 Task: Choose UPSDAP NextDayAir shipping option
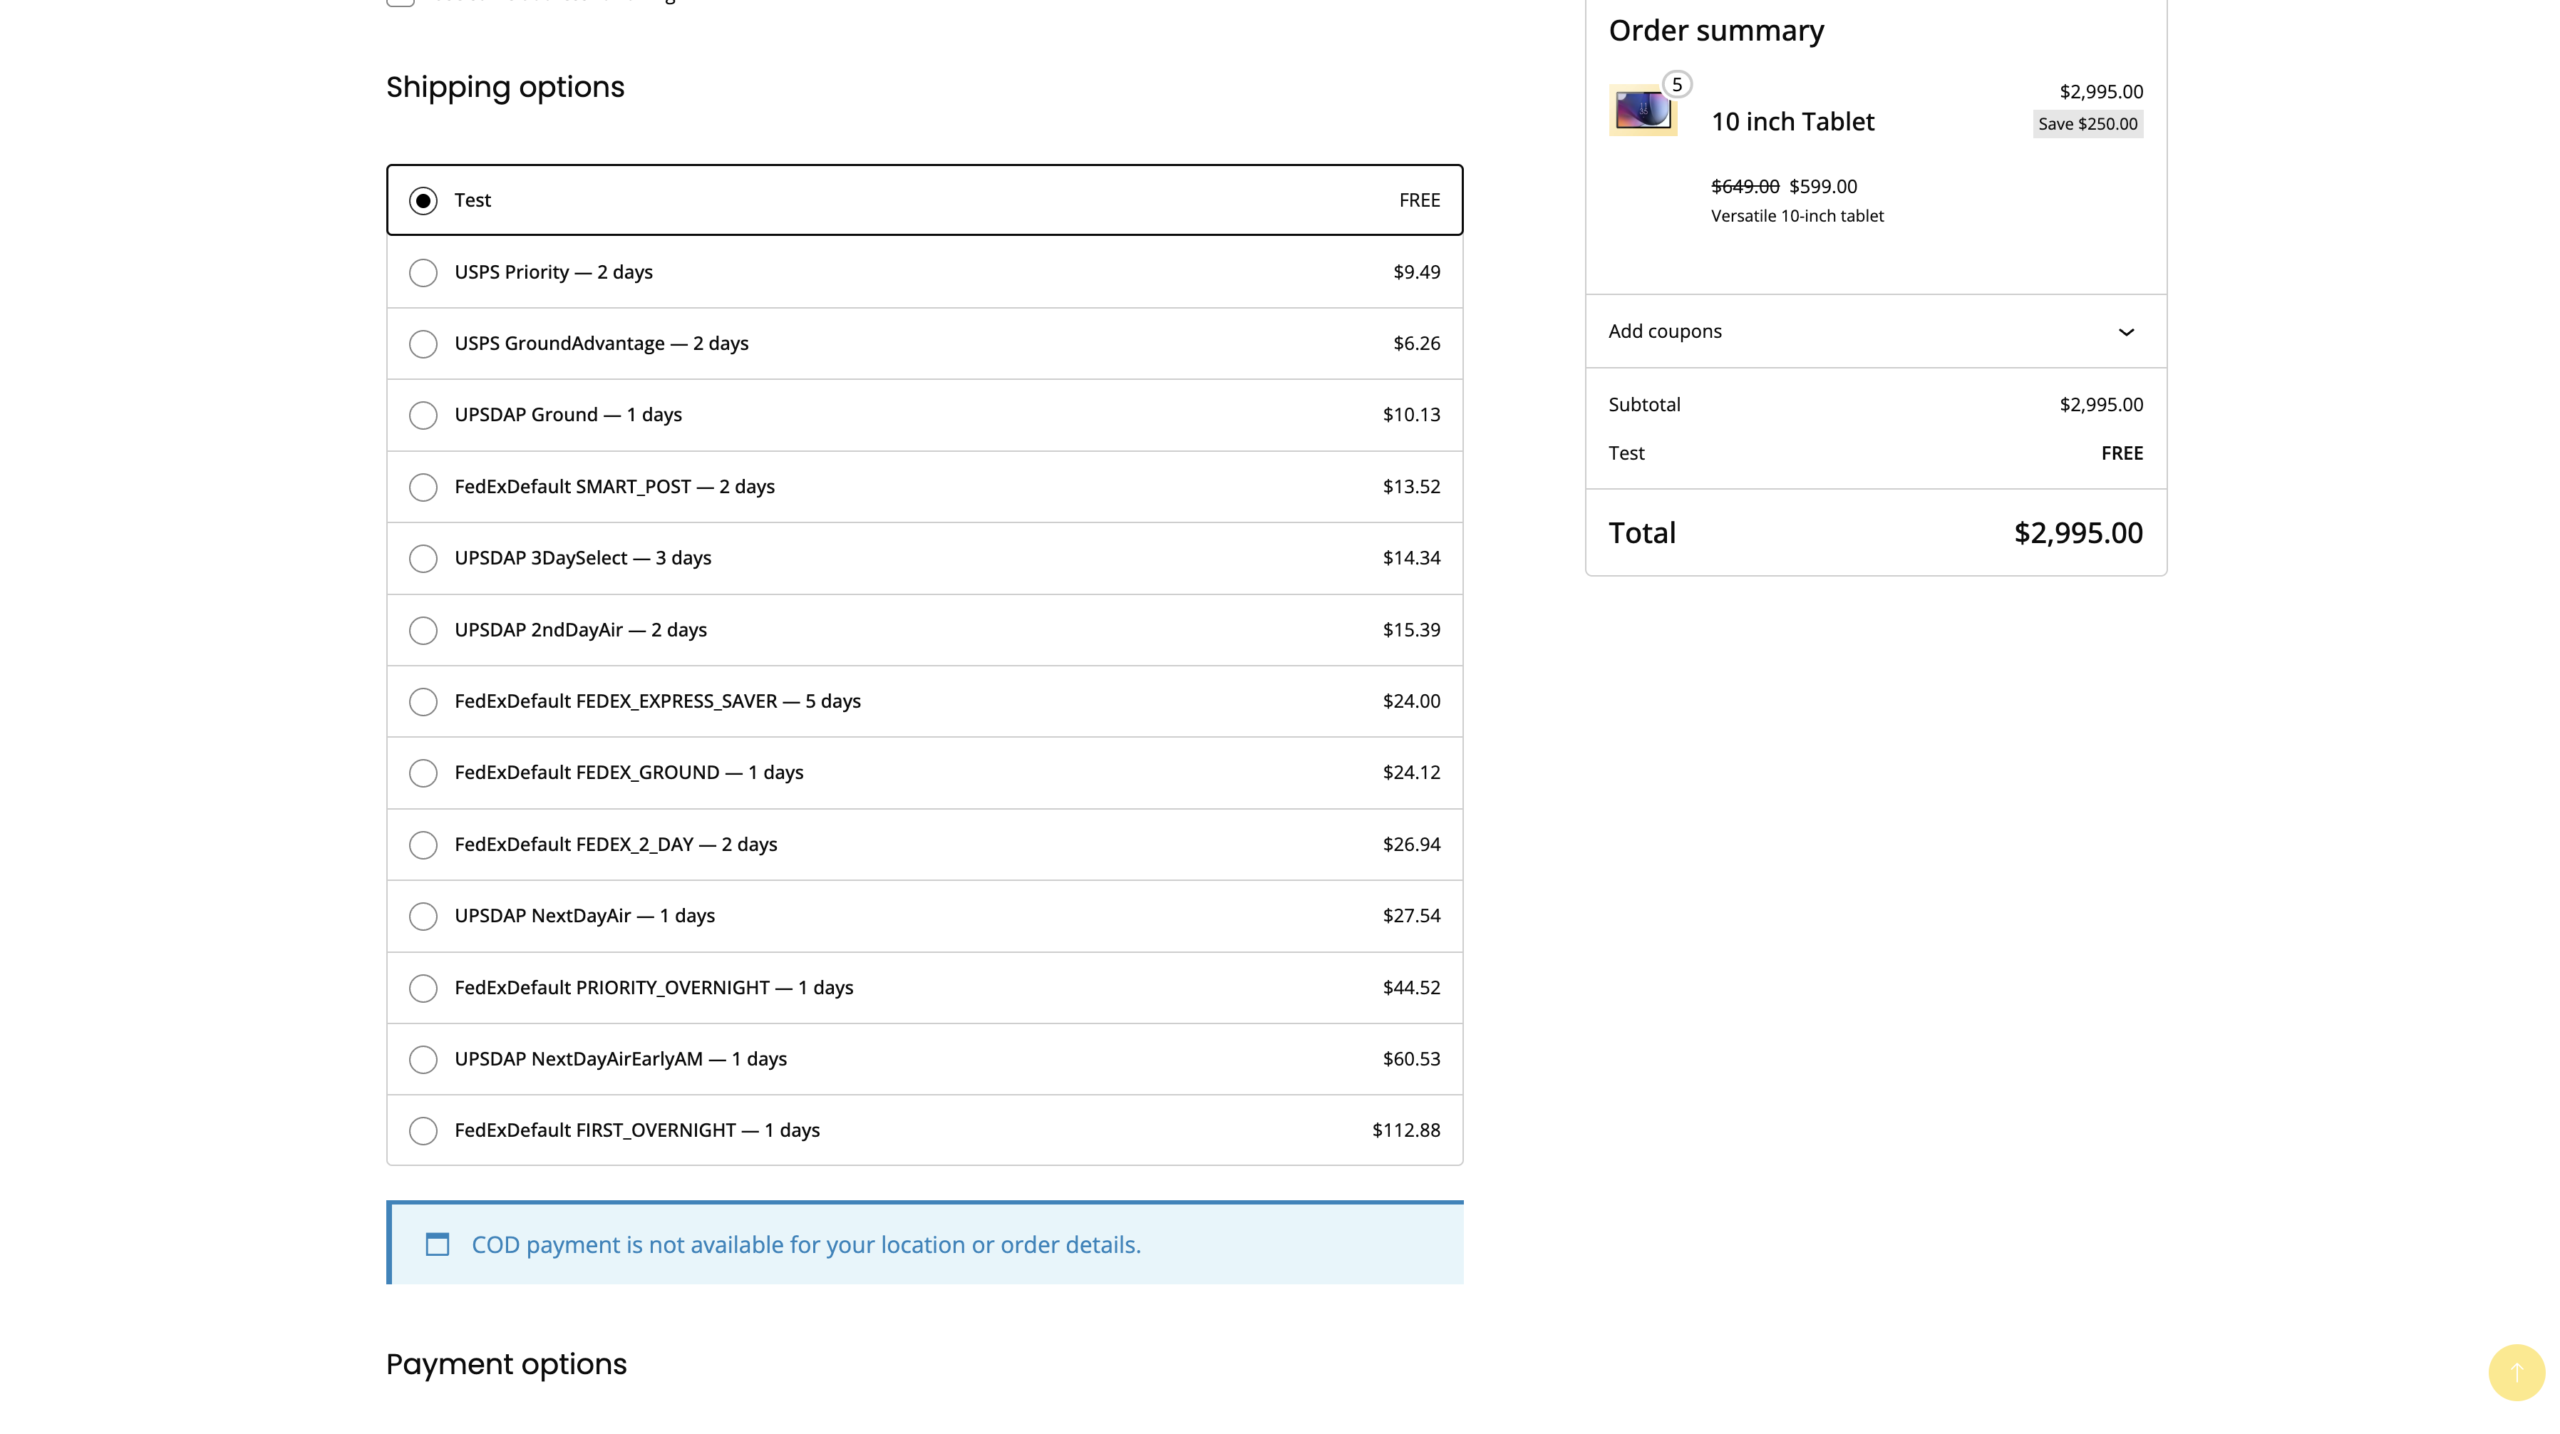423,916
